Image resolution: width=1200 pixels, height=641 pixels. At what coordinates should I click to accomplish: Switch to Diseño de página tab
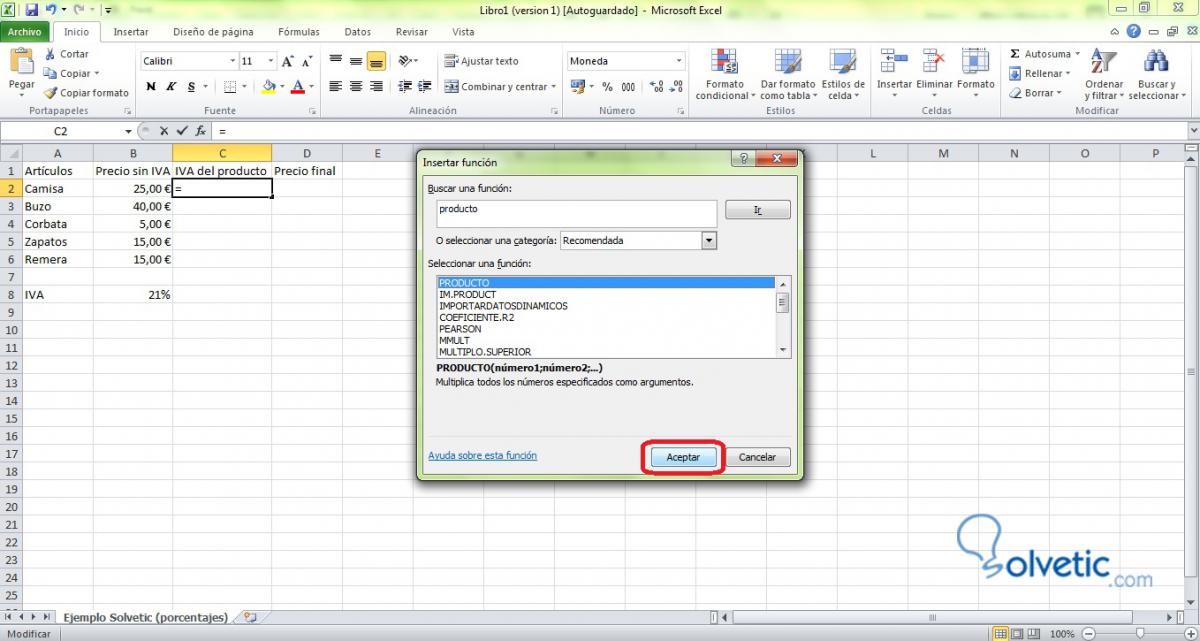tap(213, 32)
